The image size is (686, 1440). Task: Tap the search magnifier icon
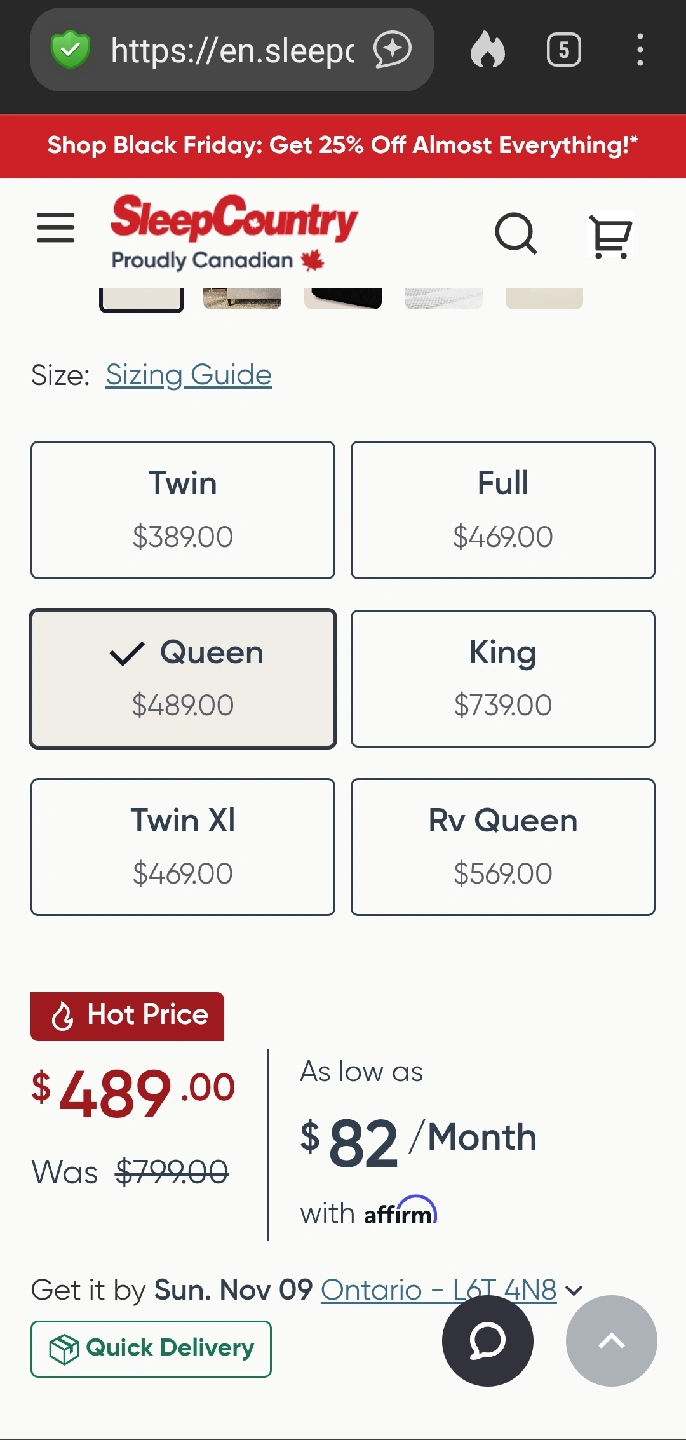516,234
